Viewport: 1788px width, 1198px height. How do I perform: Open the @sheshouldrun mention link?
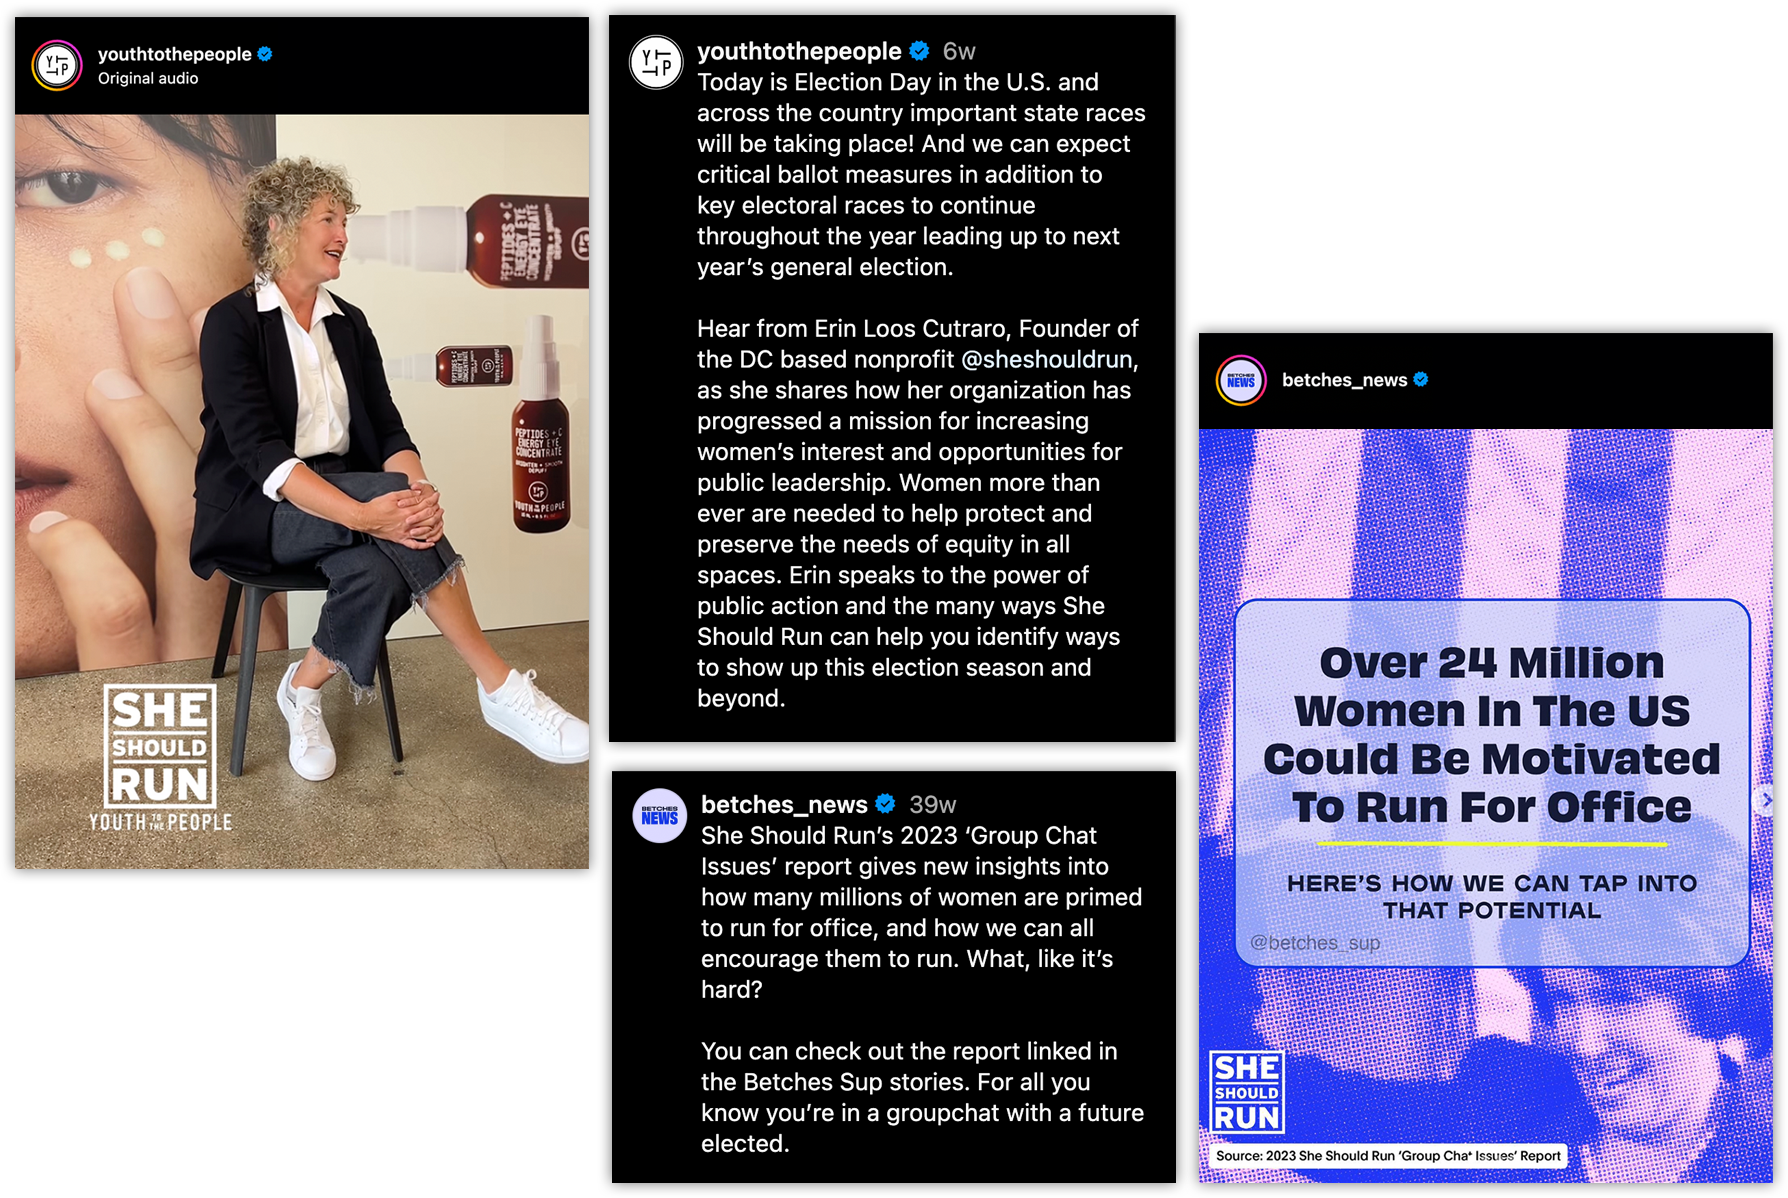(x=1047, y=359)
